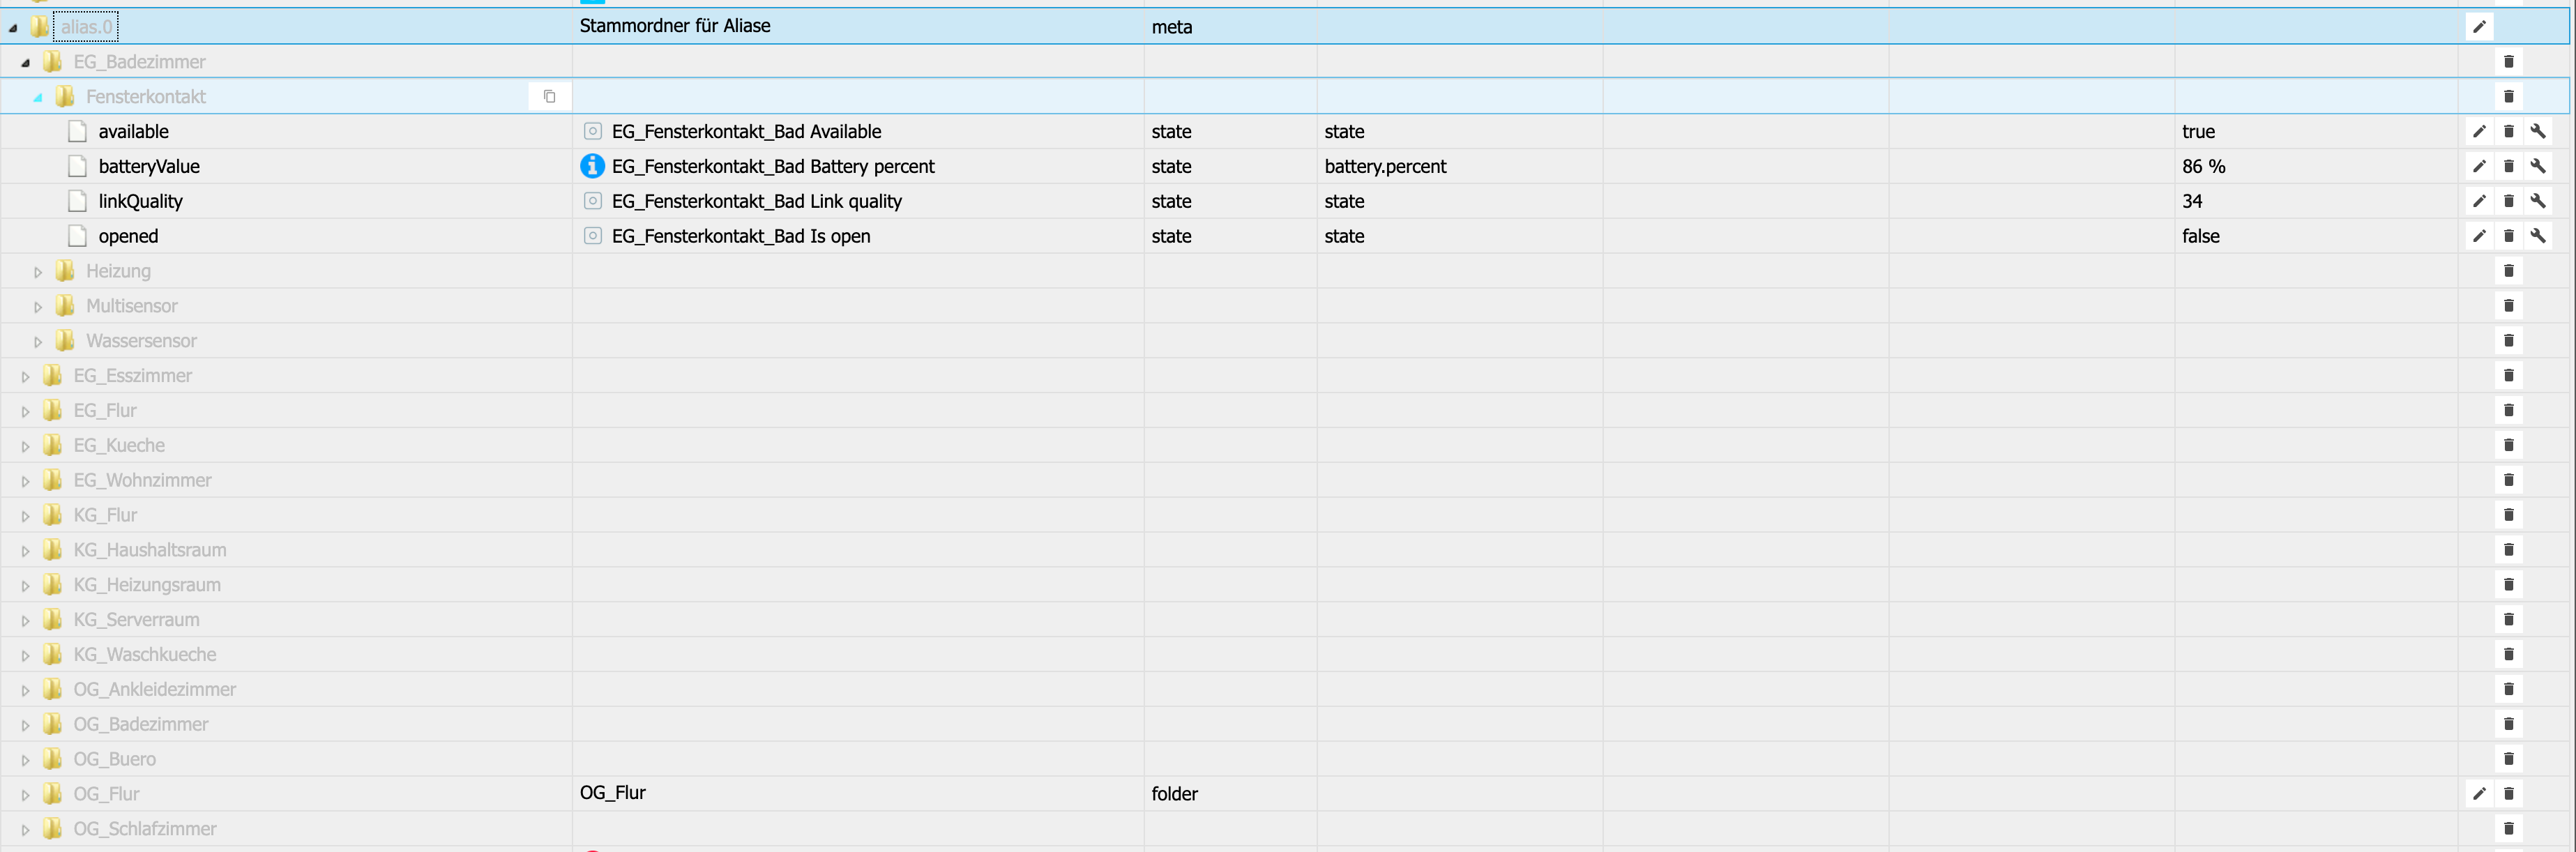Select the Multisensor folder row

tap(131, 306)
